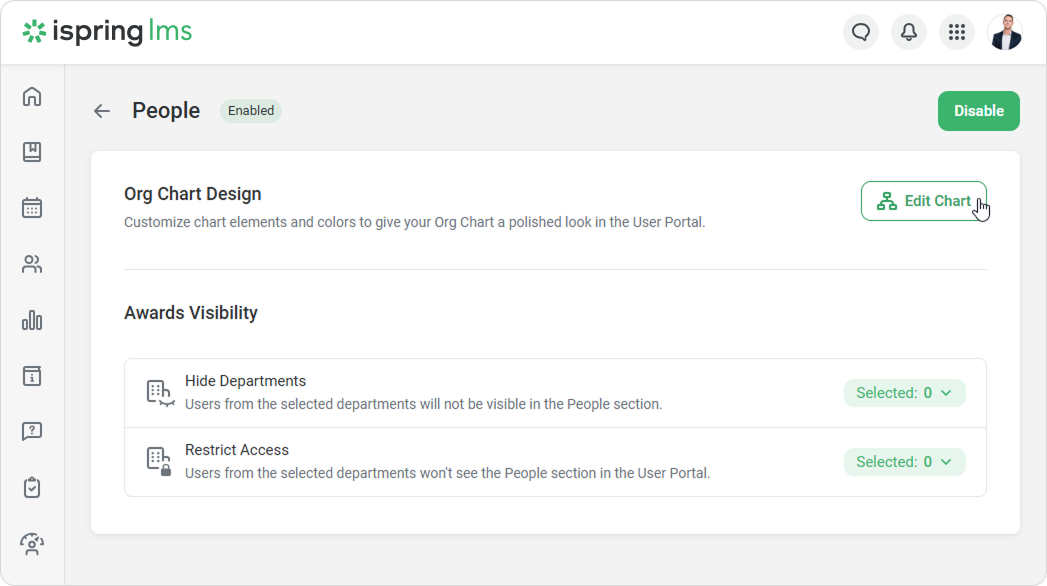Expand Hide Departments selected dropdown
Image resolution: width=1047 pixels, height=586 pixels.
tap(904, 393)
